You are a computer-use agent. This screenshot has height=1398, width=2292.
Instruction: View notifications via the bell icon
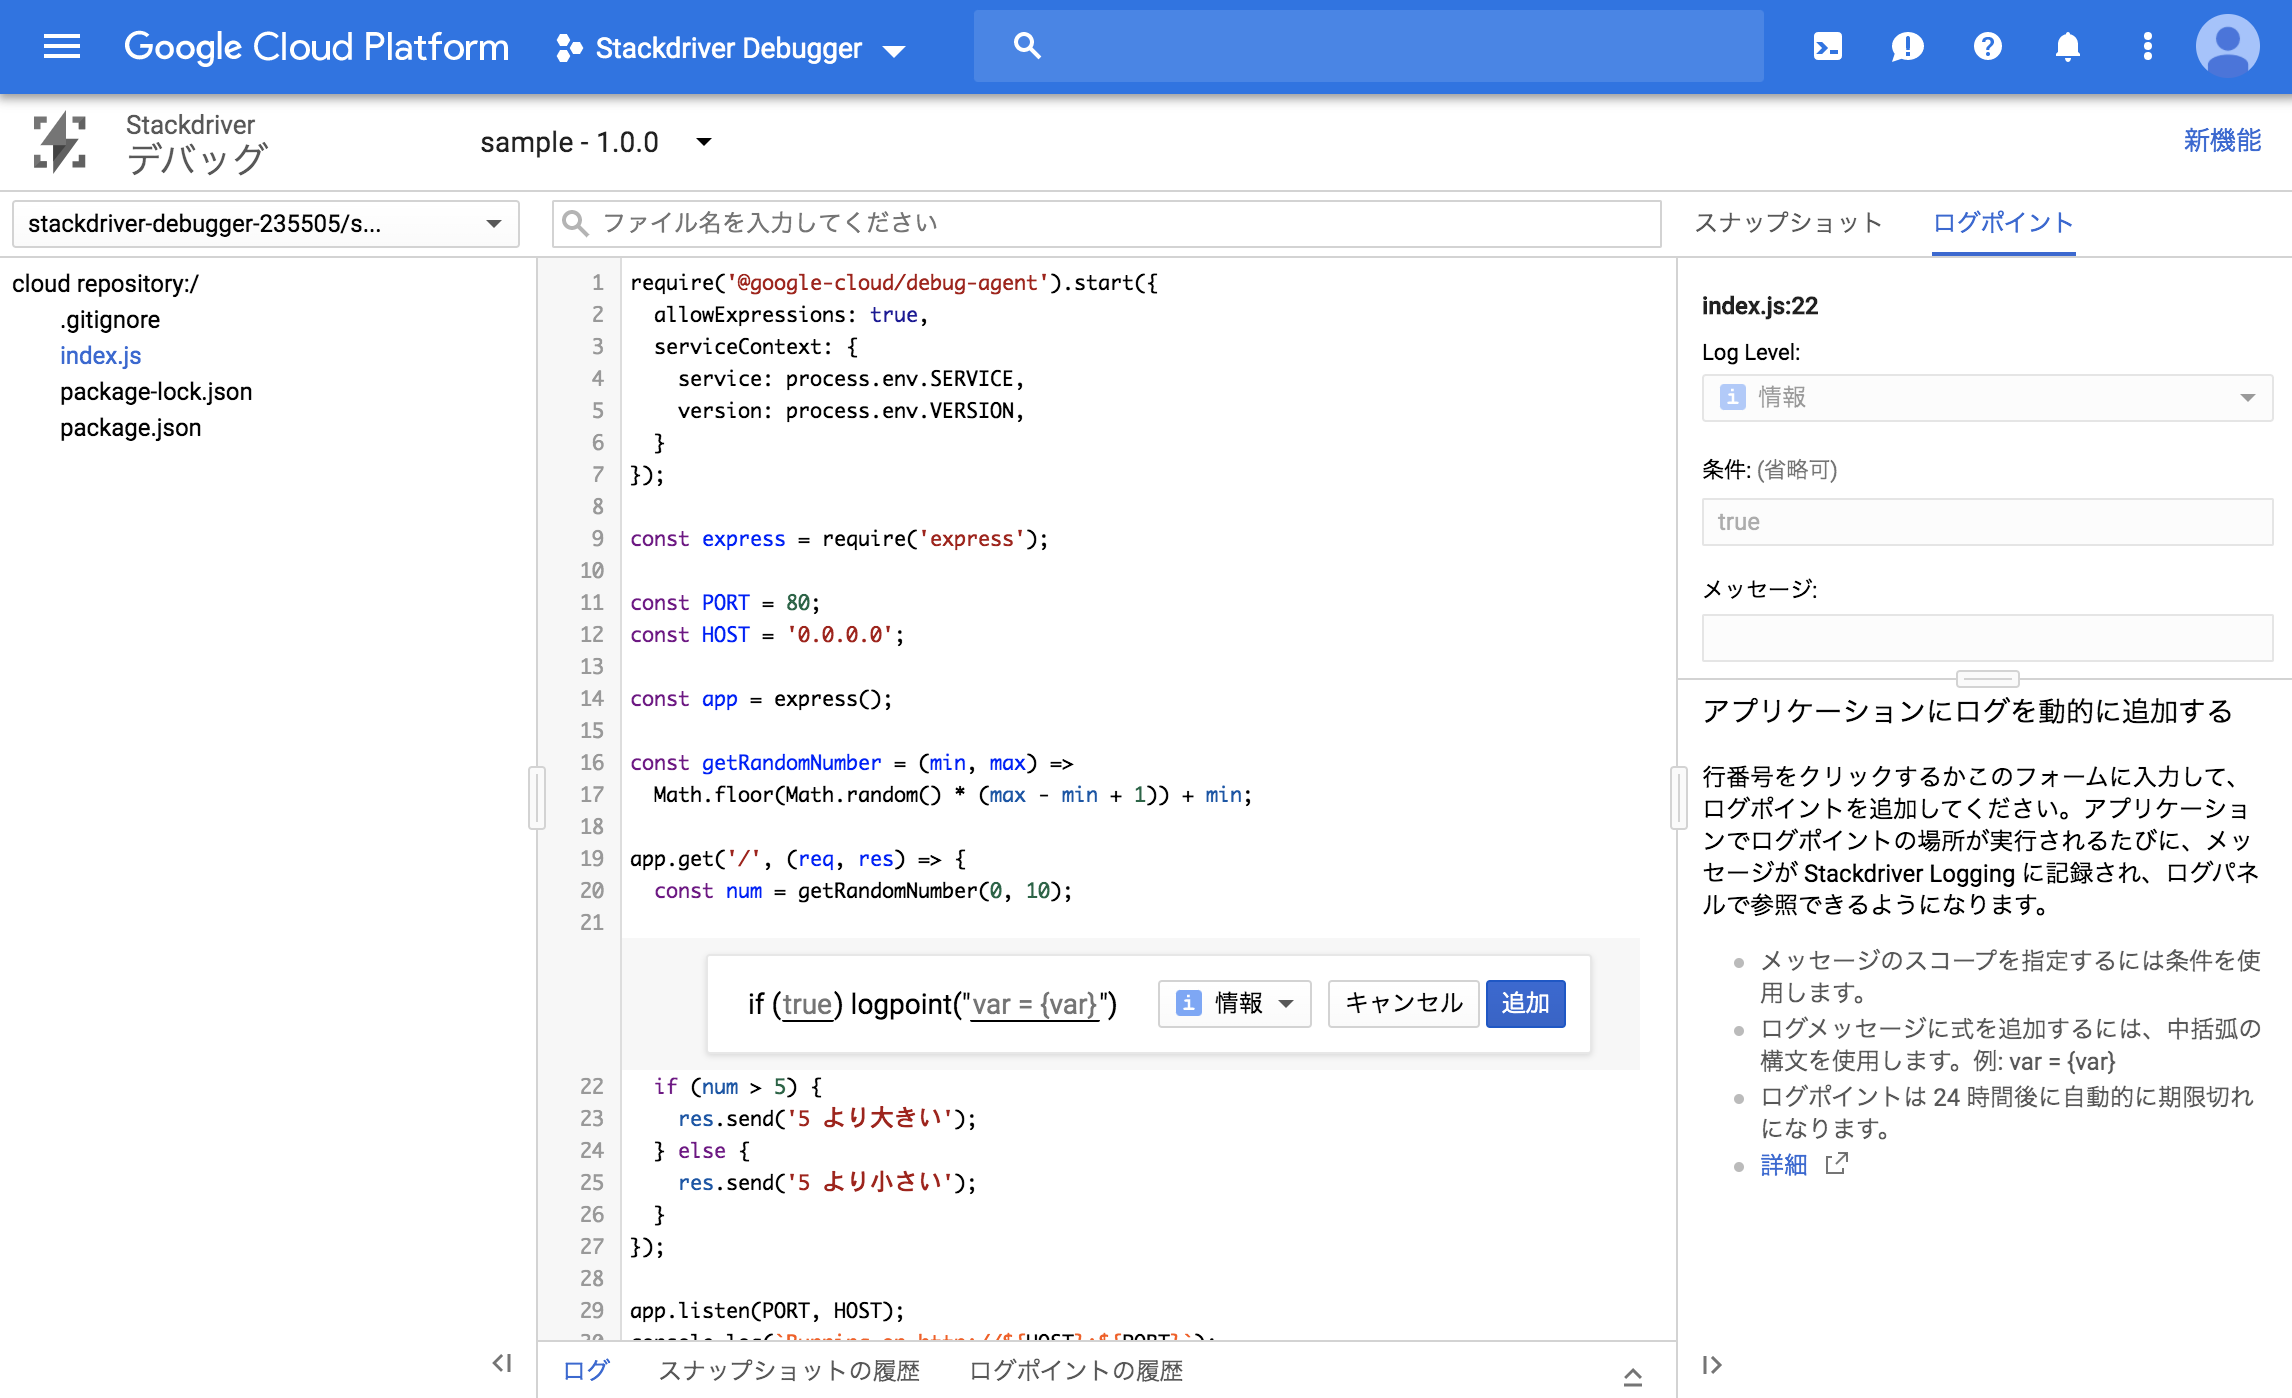point(2067,46)
